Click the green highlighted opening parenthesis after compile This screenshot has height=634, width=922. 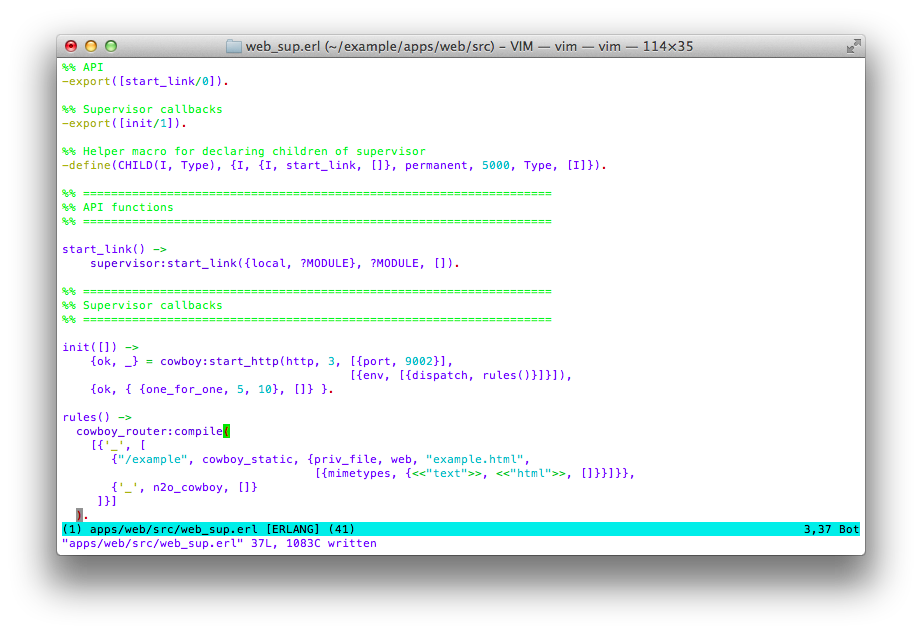227,431
